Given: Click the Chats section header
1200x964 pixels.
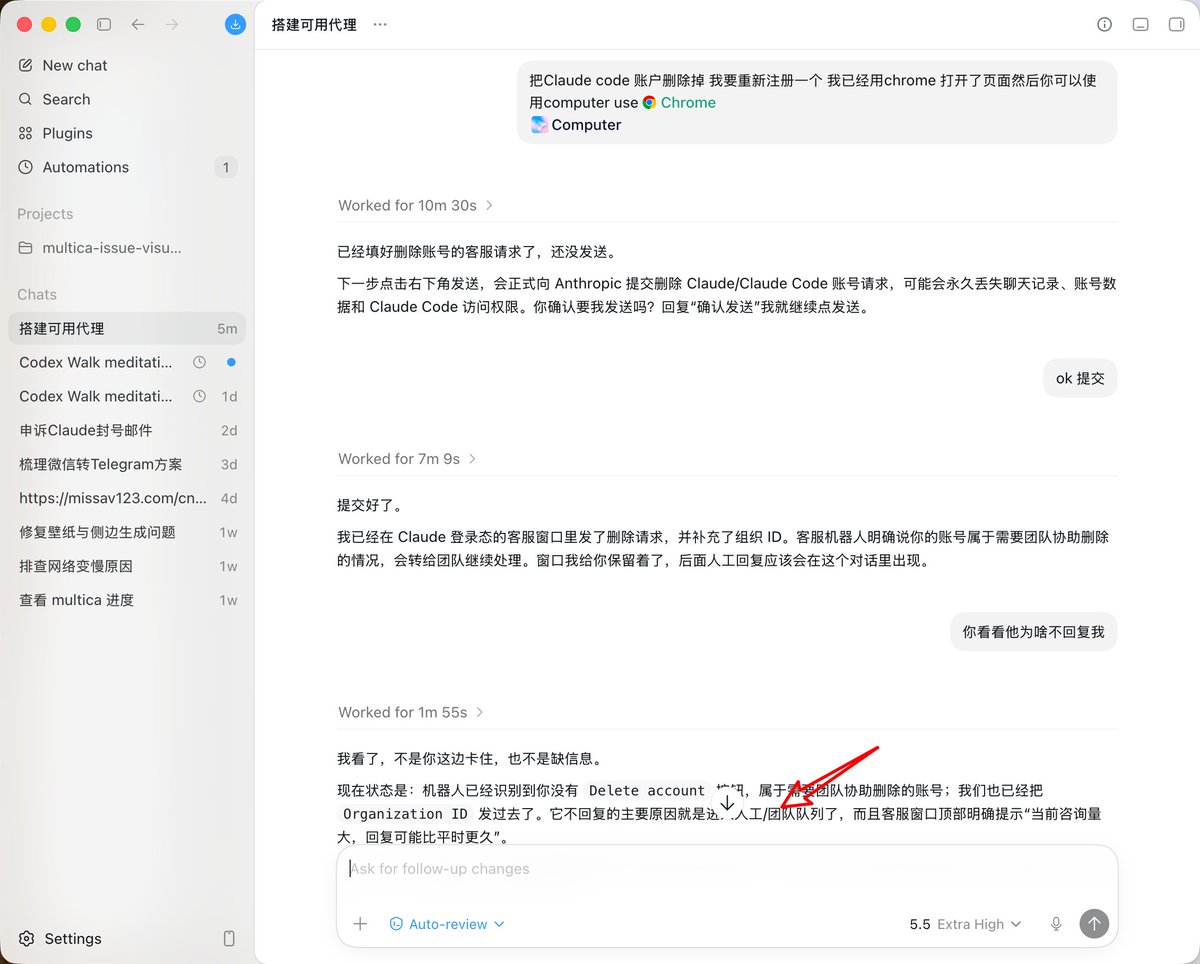Looking at the screenshot, I should point(37,294).
